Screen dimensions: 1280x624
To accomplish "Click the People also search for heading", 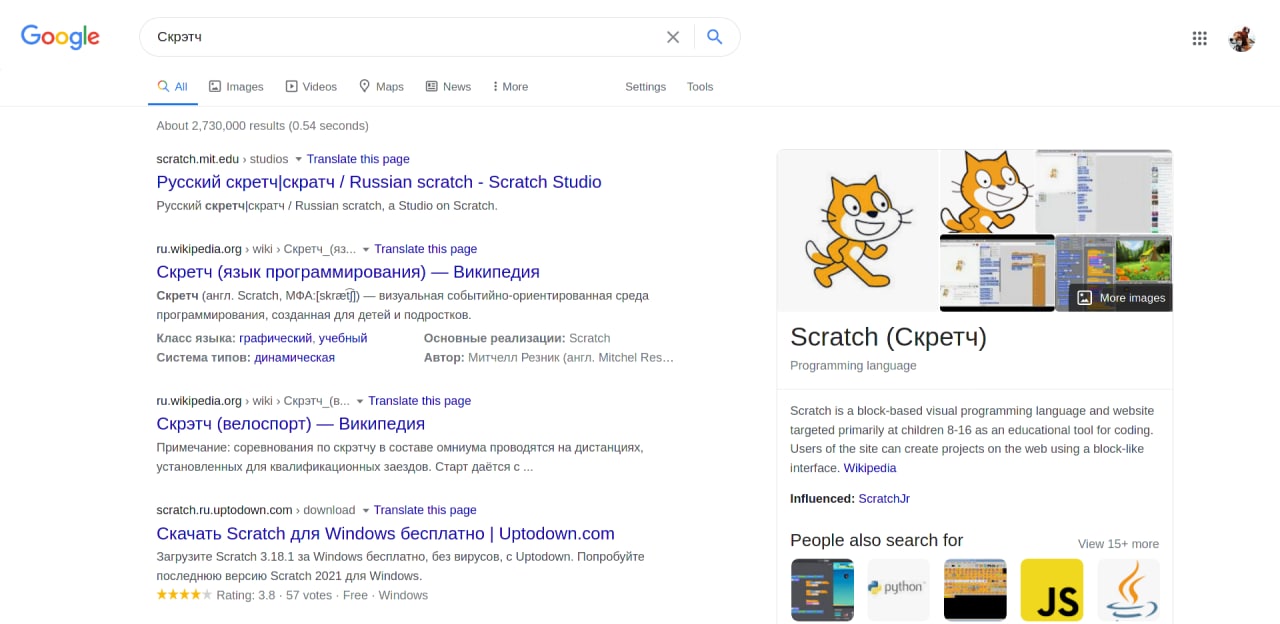I will click(x=876, y=541).
